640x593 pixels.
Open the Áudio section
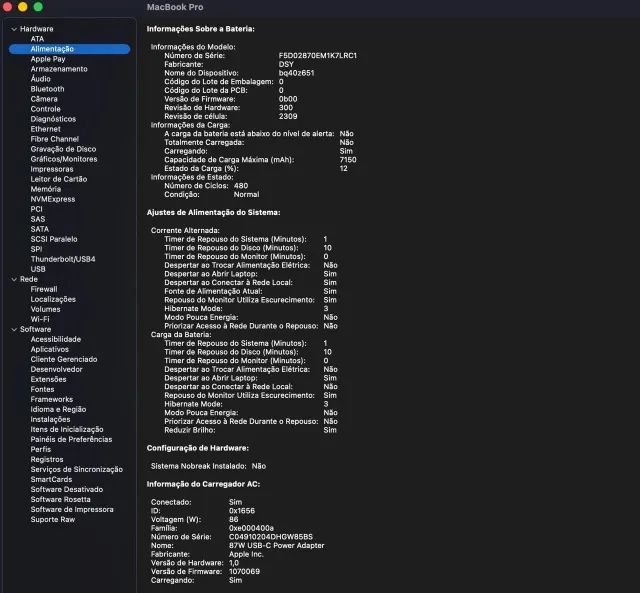(40, 79)
